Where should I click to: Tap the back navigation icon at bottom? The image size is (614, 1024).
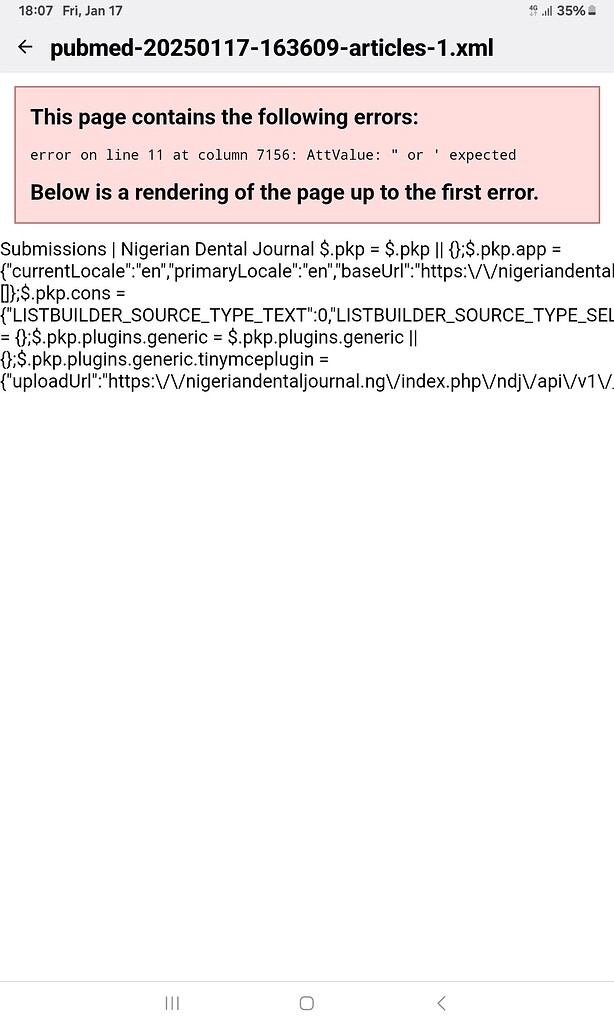pos(441,1003)
